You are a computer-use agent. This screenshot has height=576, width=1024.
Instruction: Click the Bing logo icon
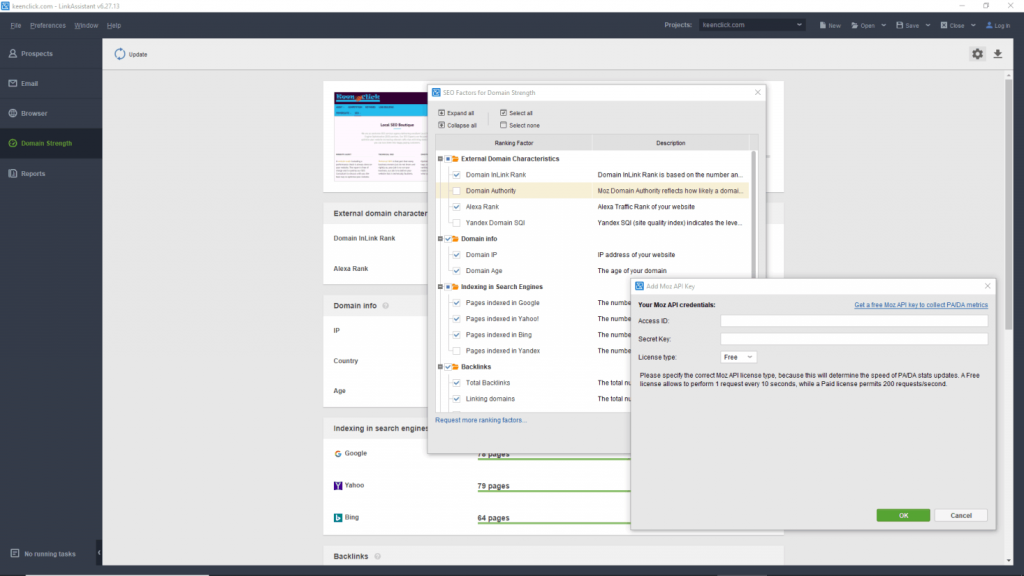tap(338, 518)
